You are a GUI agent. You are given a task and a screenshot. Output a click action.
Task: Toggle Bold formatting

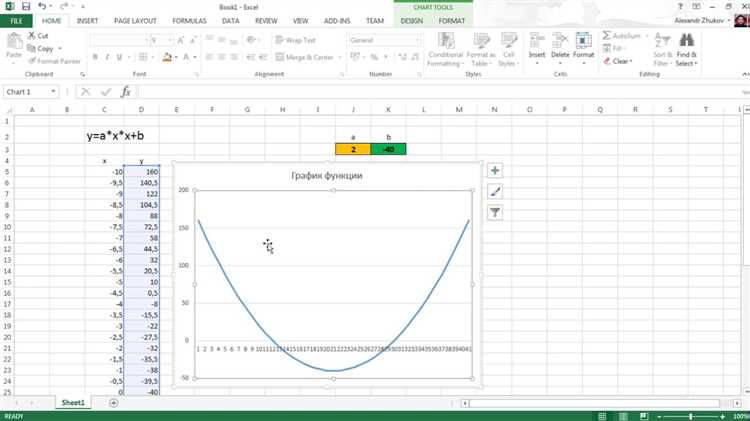click(95, 57)
